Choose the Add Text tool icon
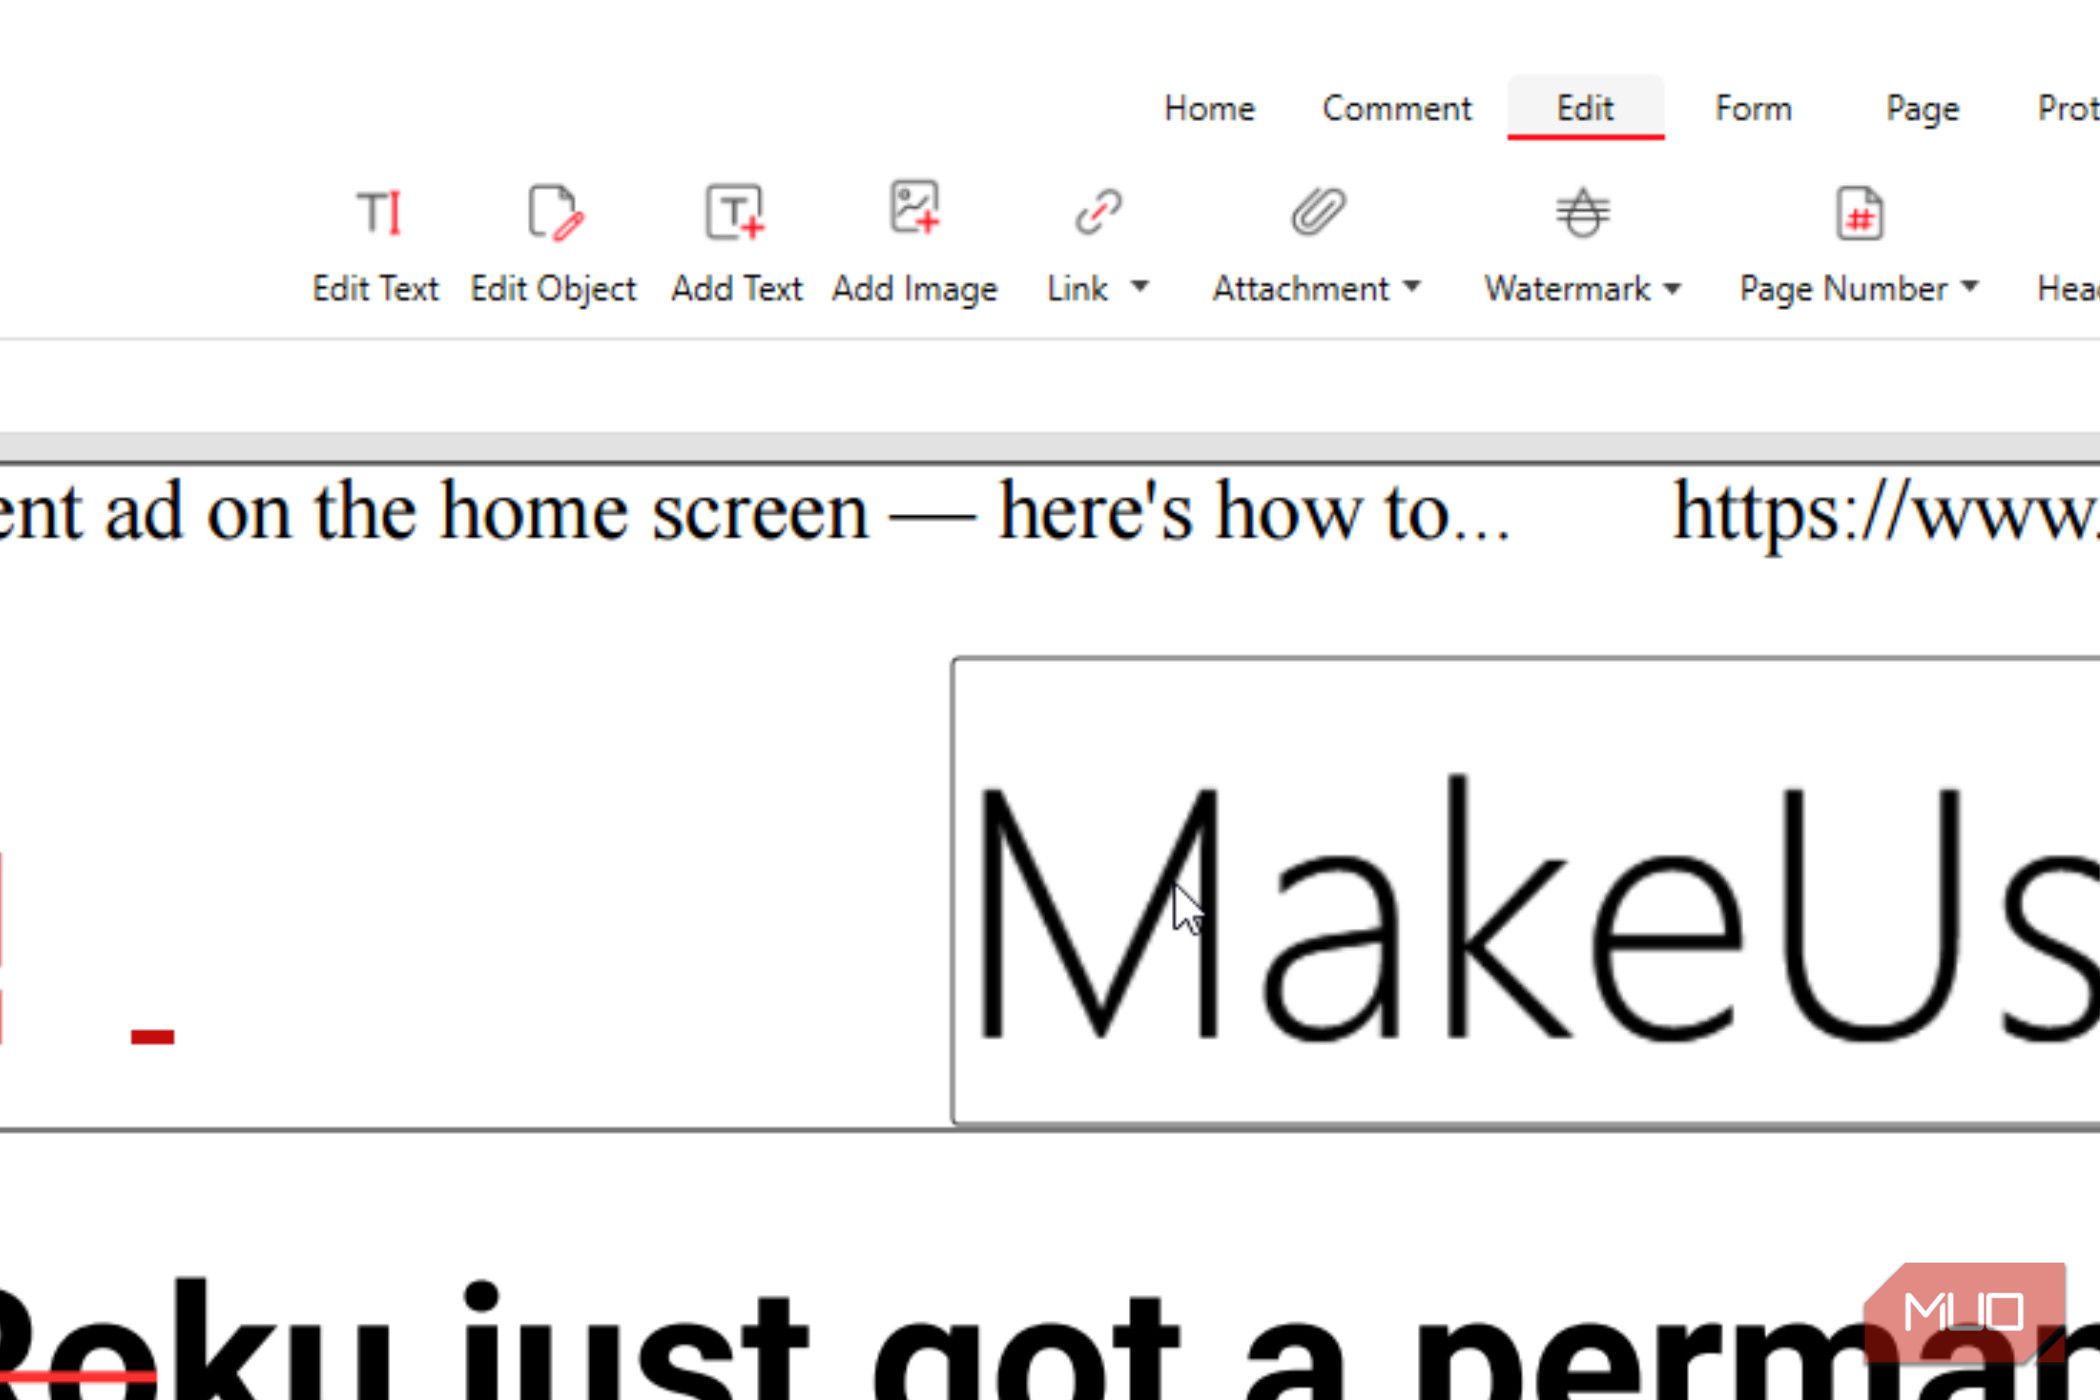The height and width of the screenshot is (1400, 2100). point(736,212)
